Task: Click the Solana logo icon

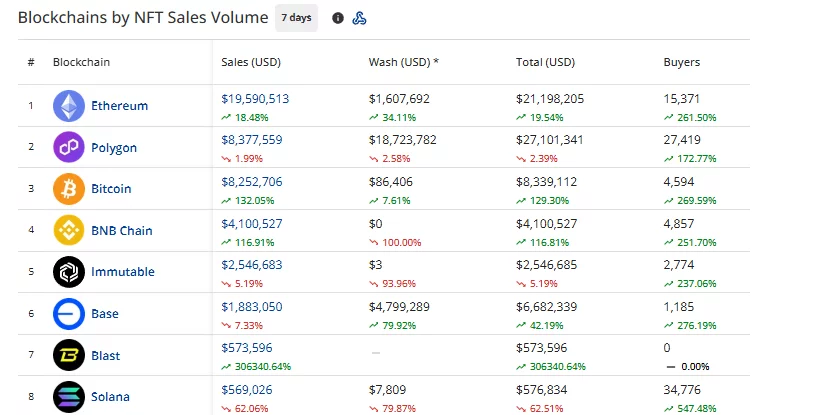Action: click(69, 397)
